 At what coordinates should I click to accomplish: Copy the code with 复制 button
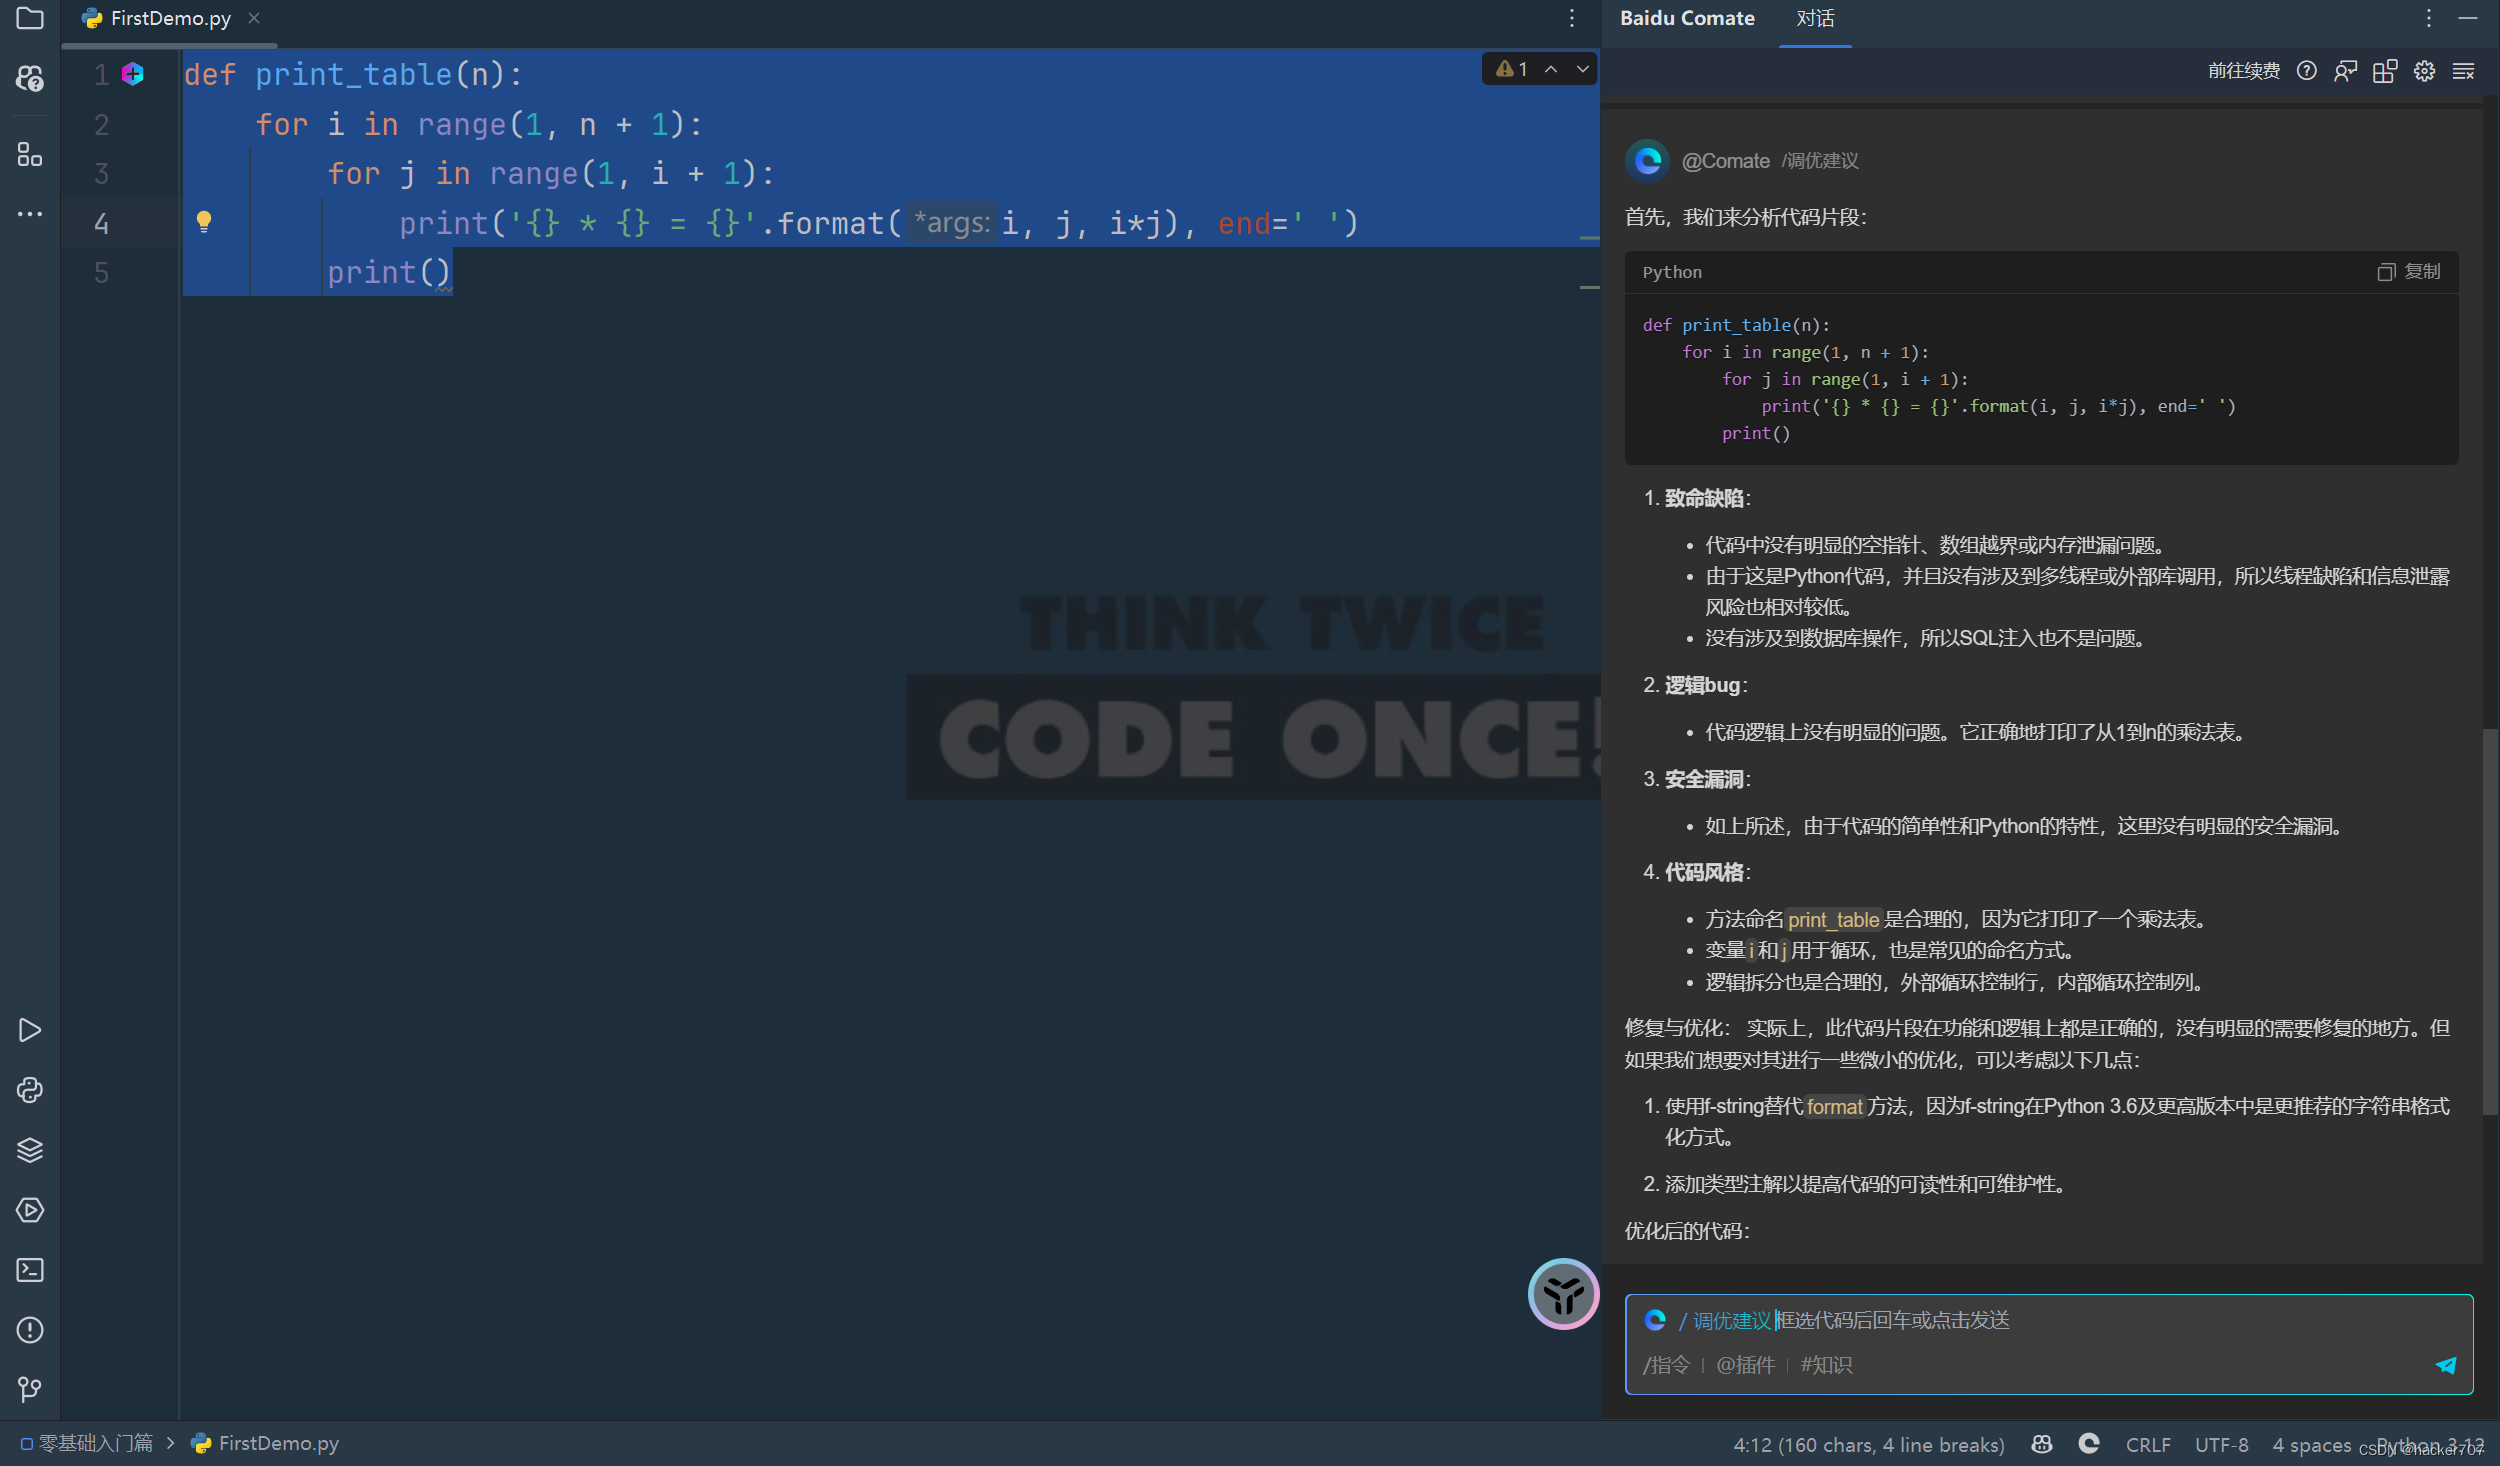(2408, 272)
